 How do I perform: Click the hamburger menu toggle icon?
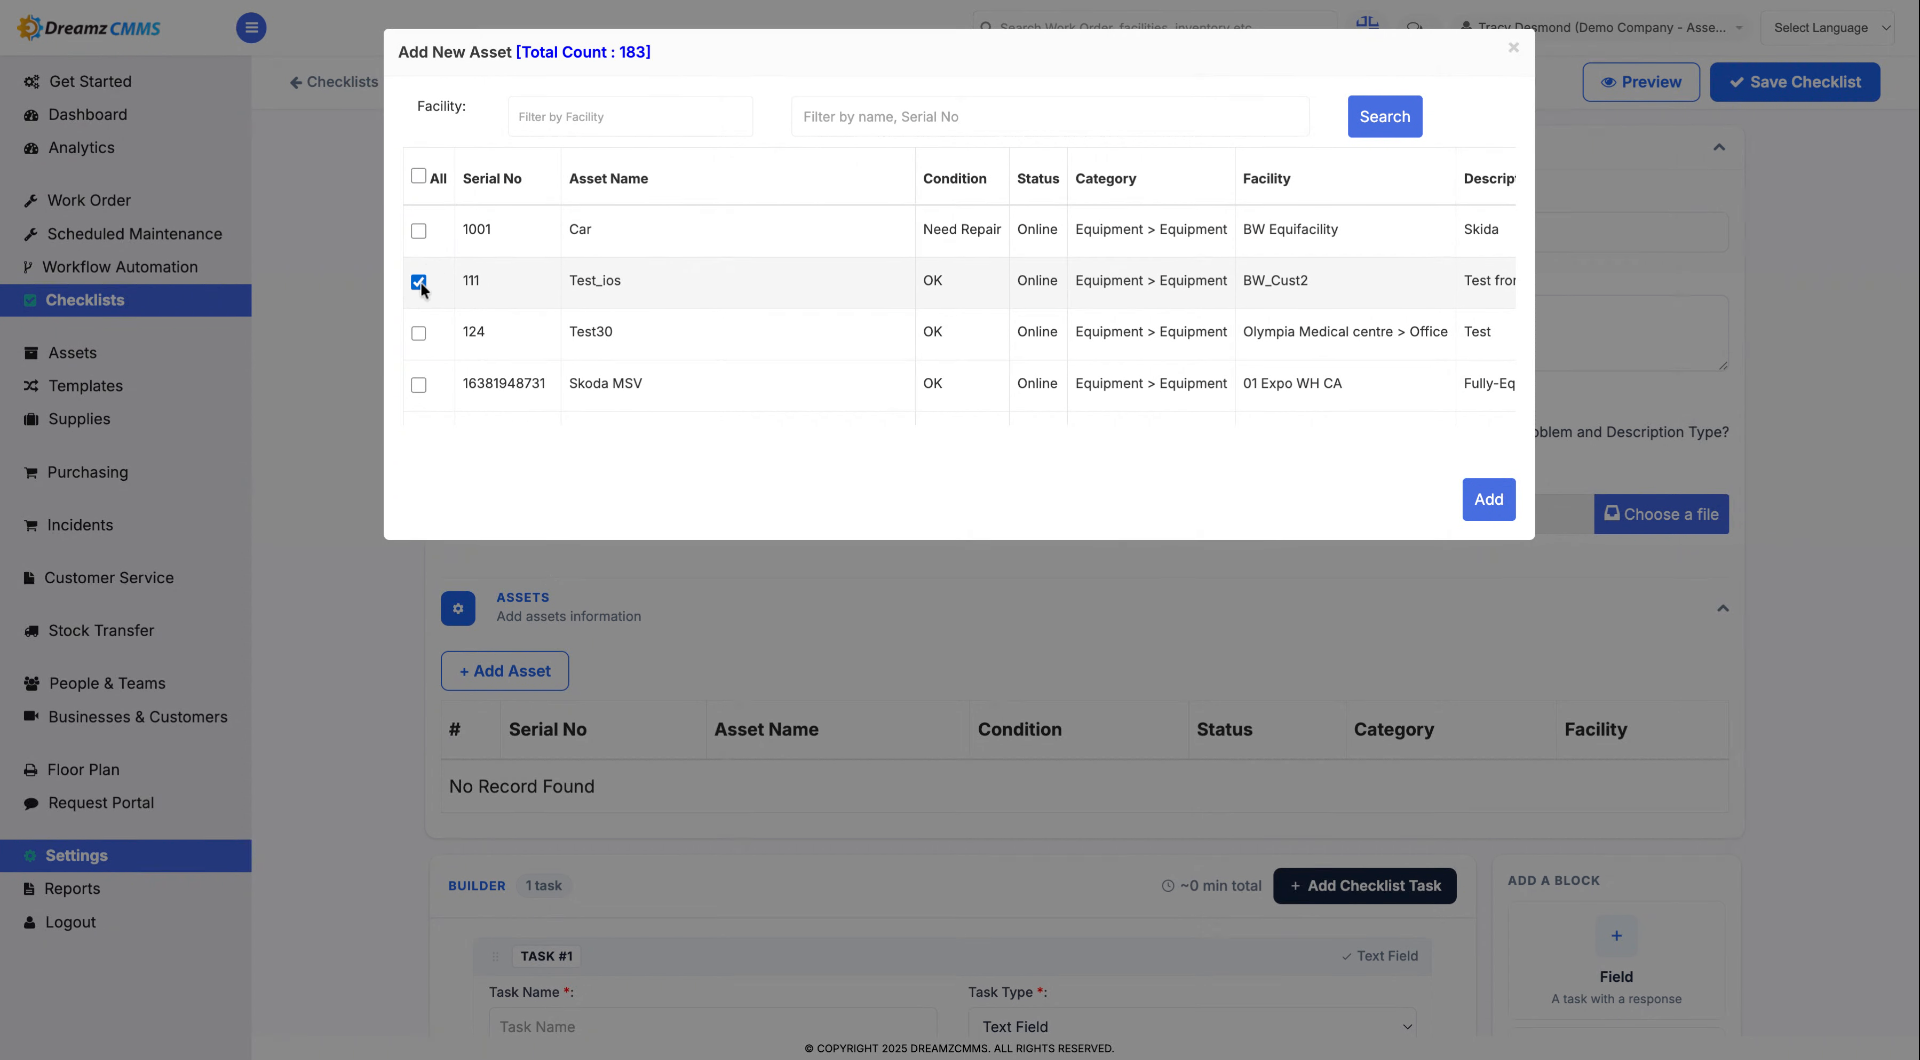(251, 28)
